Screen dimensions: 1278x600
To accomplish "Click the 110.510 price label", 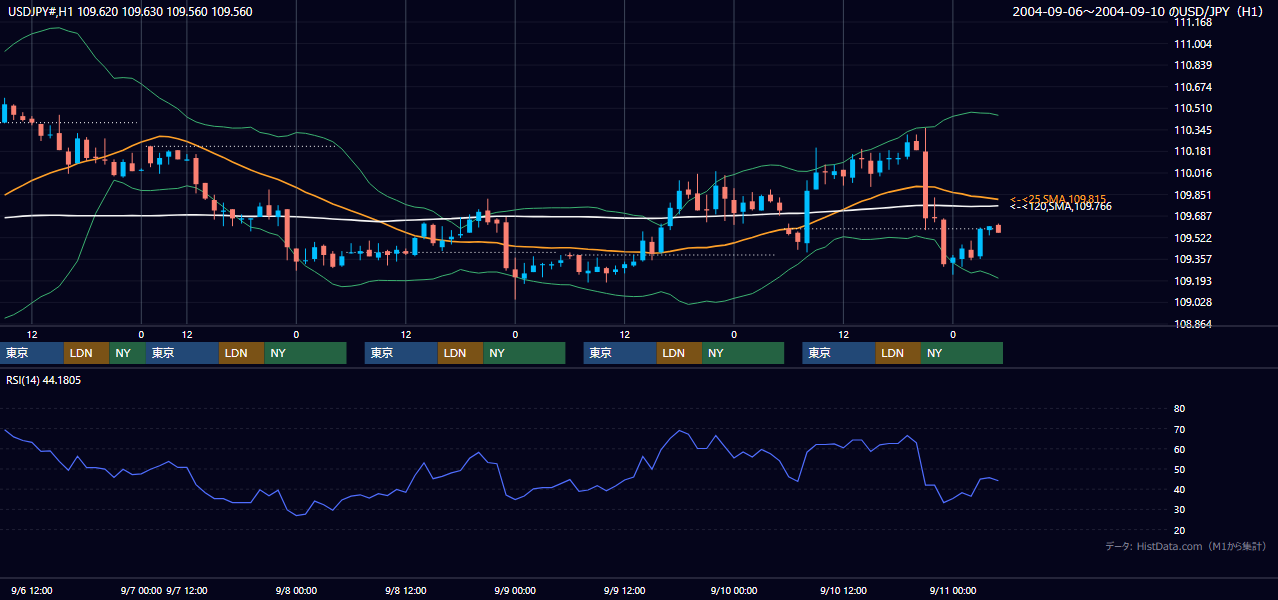I will tap(1192, 108).
